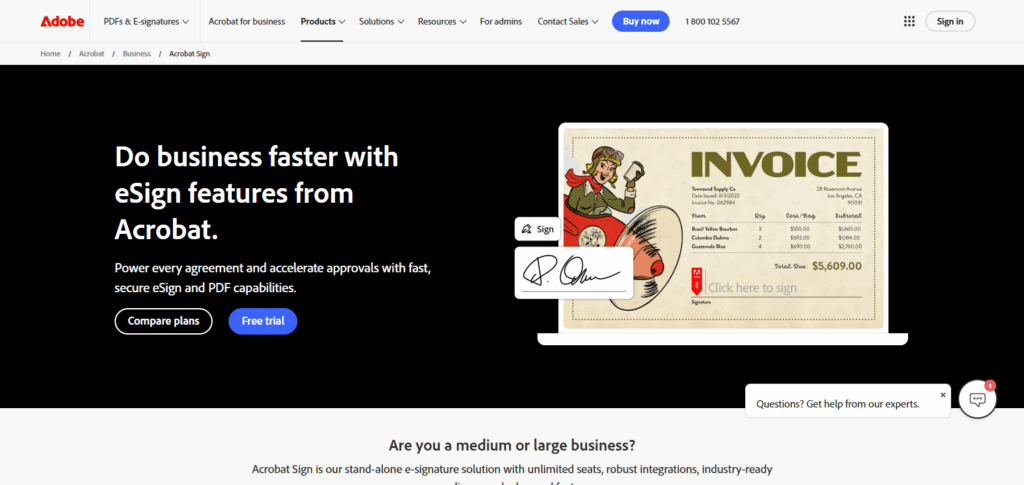
Task: Start the Free trial
Action: click(263, 321)
